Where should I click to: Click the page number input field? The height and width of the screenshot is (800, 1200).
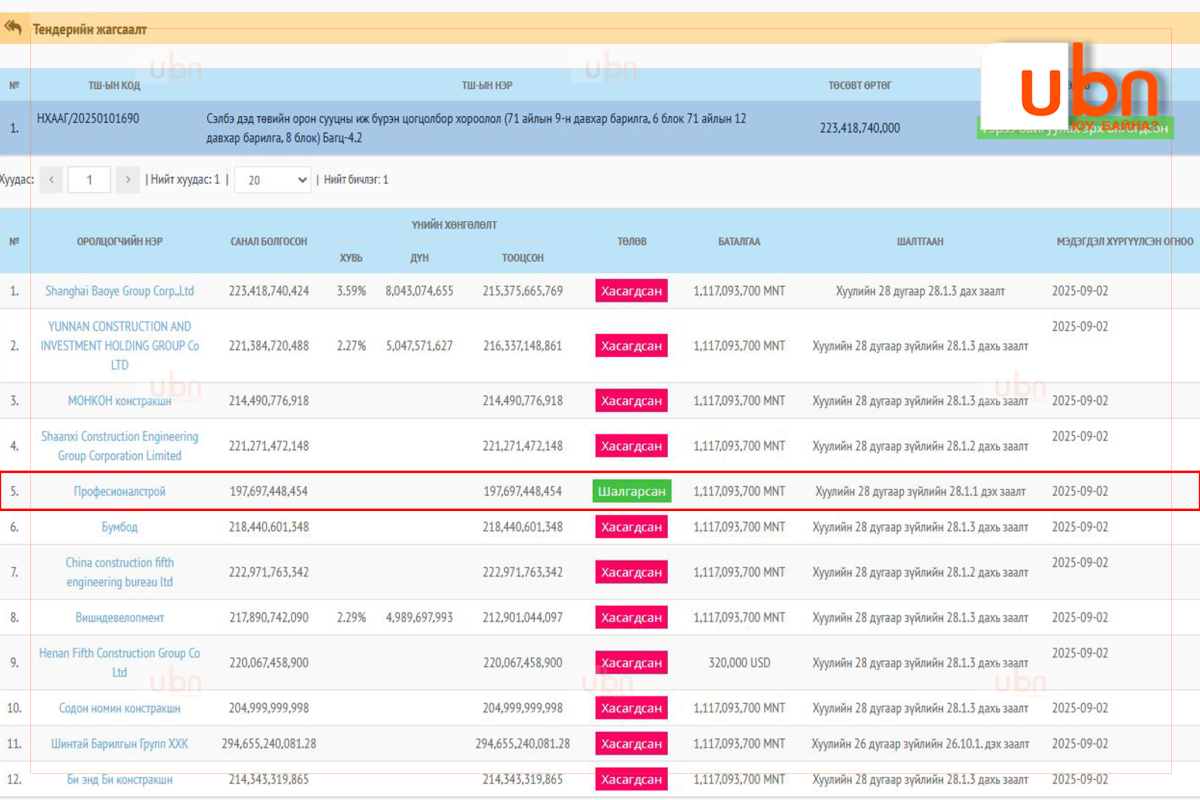point(90,180)
